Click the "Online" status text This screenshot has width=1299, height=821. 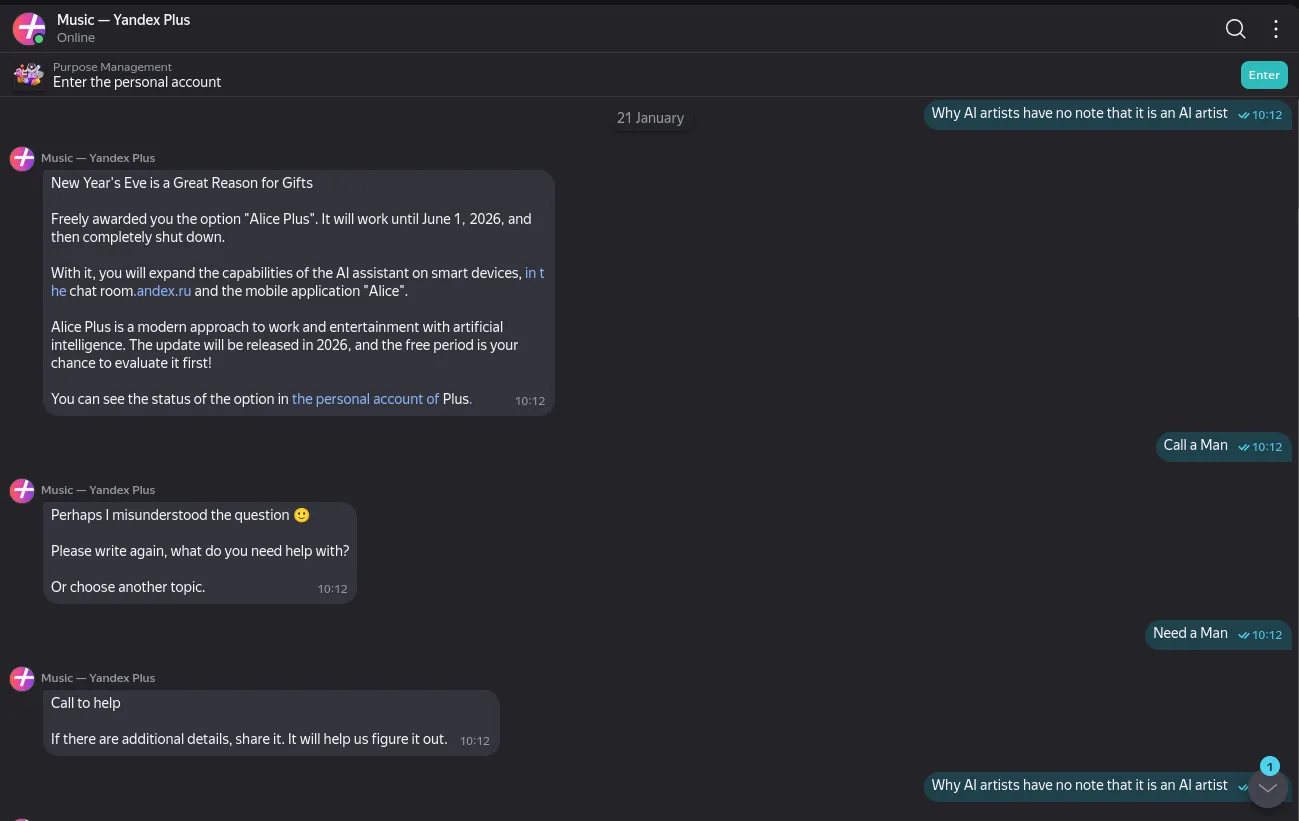(x=76, y=38)
